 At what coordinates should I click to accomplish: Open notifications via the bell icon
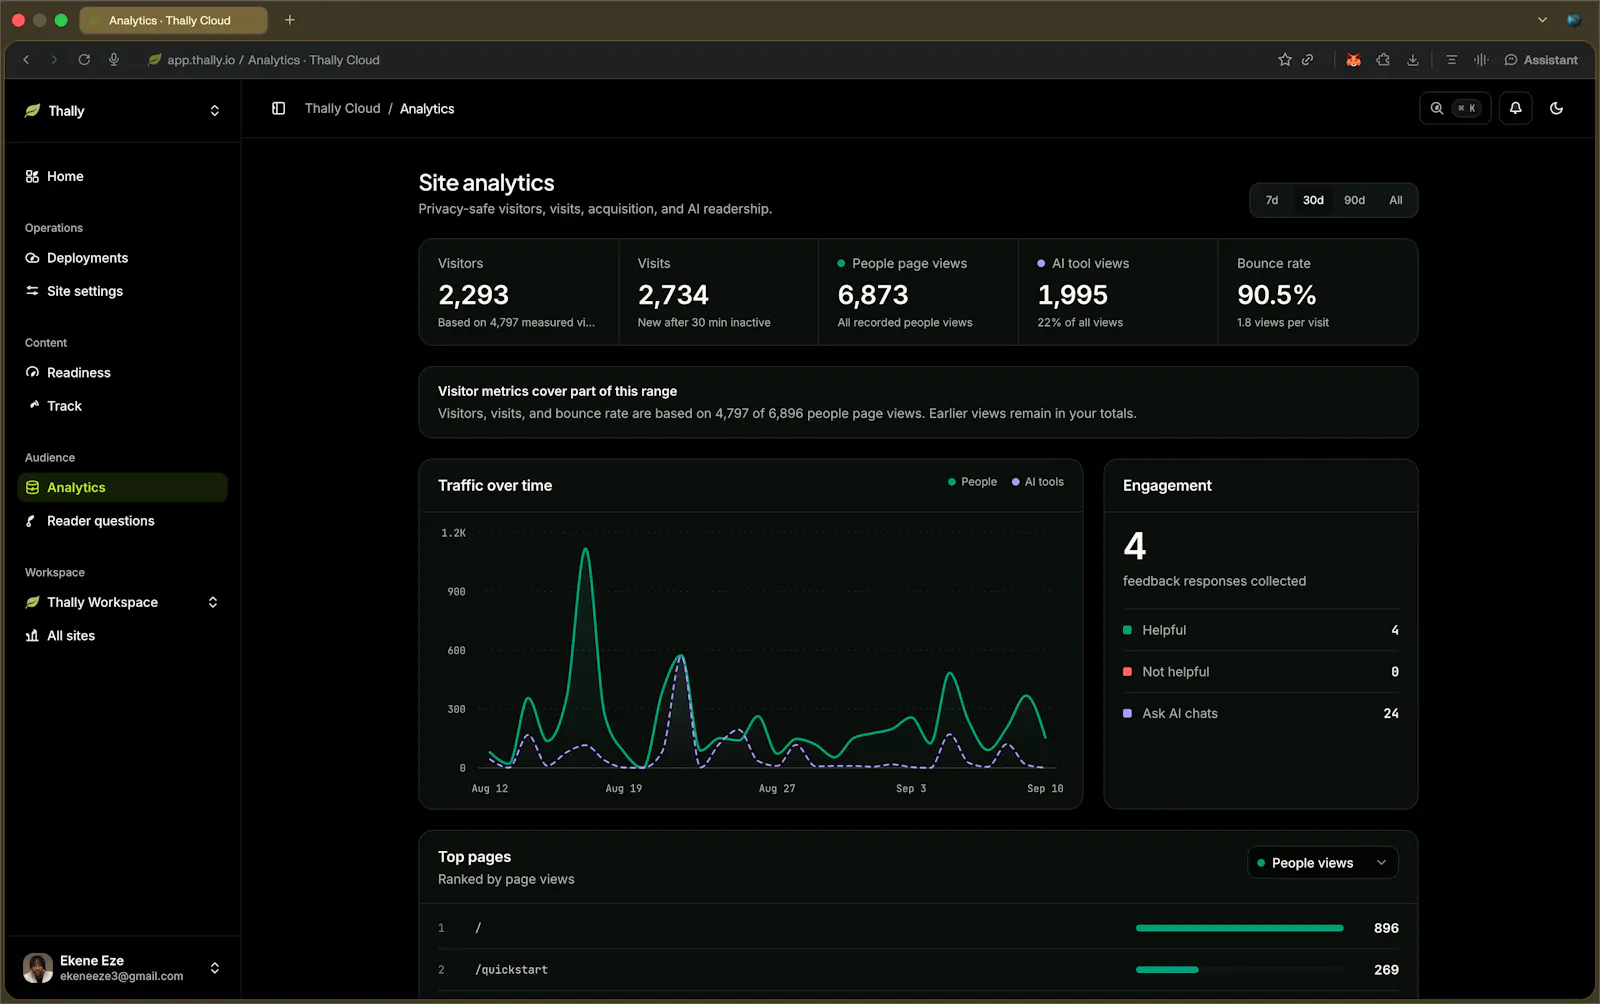(x=1516, y=108)
